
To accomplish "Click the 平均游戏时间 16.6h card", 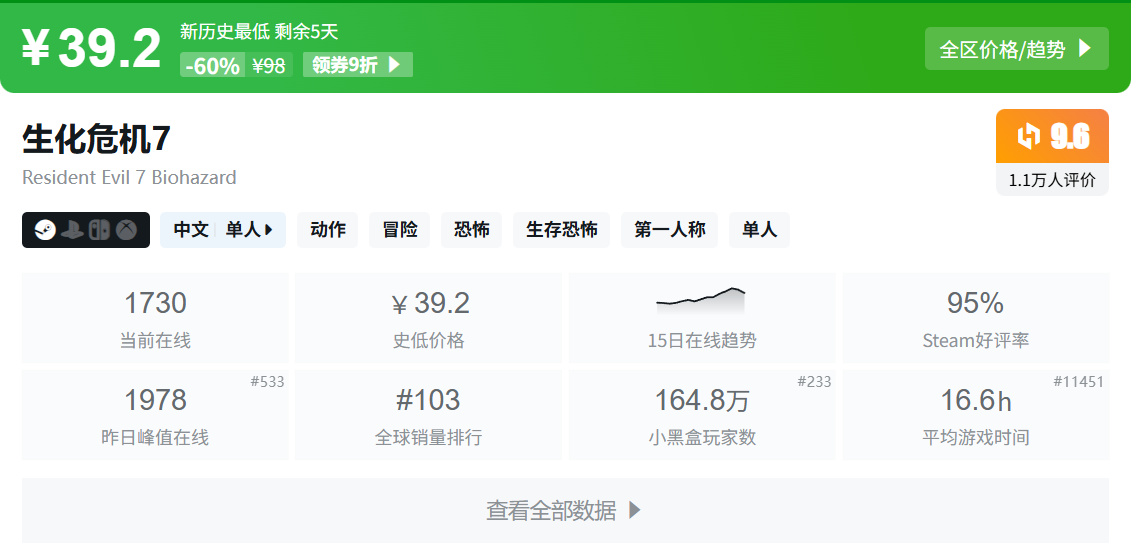I will (976, 415).
